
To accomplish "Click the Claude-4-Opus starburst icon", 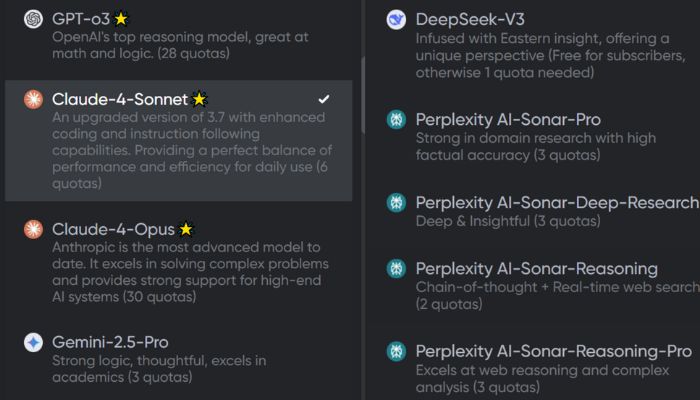I will (33, 229).
